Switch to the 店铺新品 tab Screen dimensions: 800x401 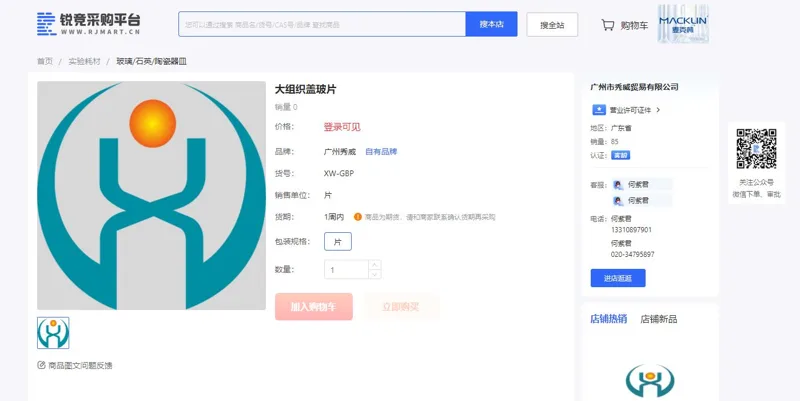pos(659,319)
